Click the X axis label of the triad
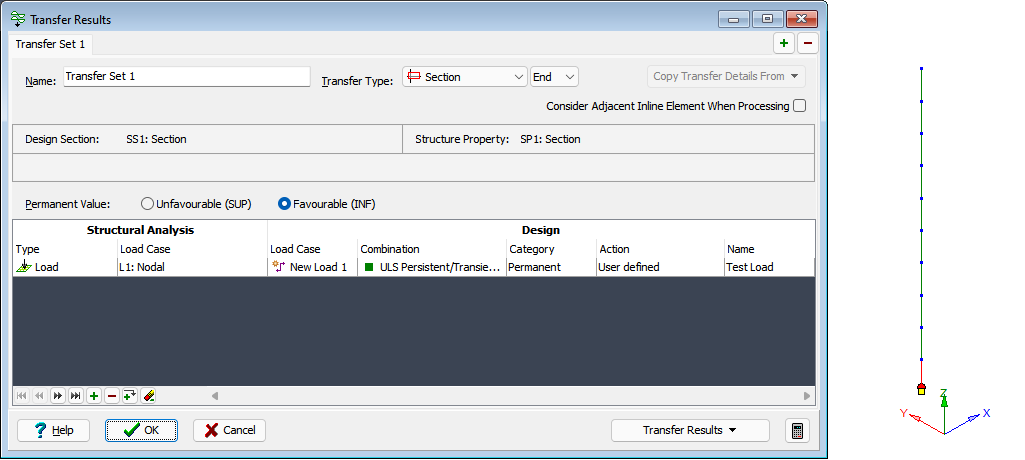This screenshot has height=460, width=1025. 987,413
